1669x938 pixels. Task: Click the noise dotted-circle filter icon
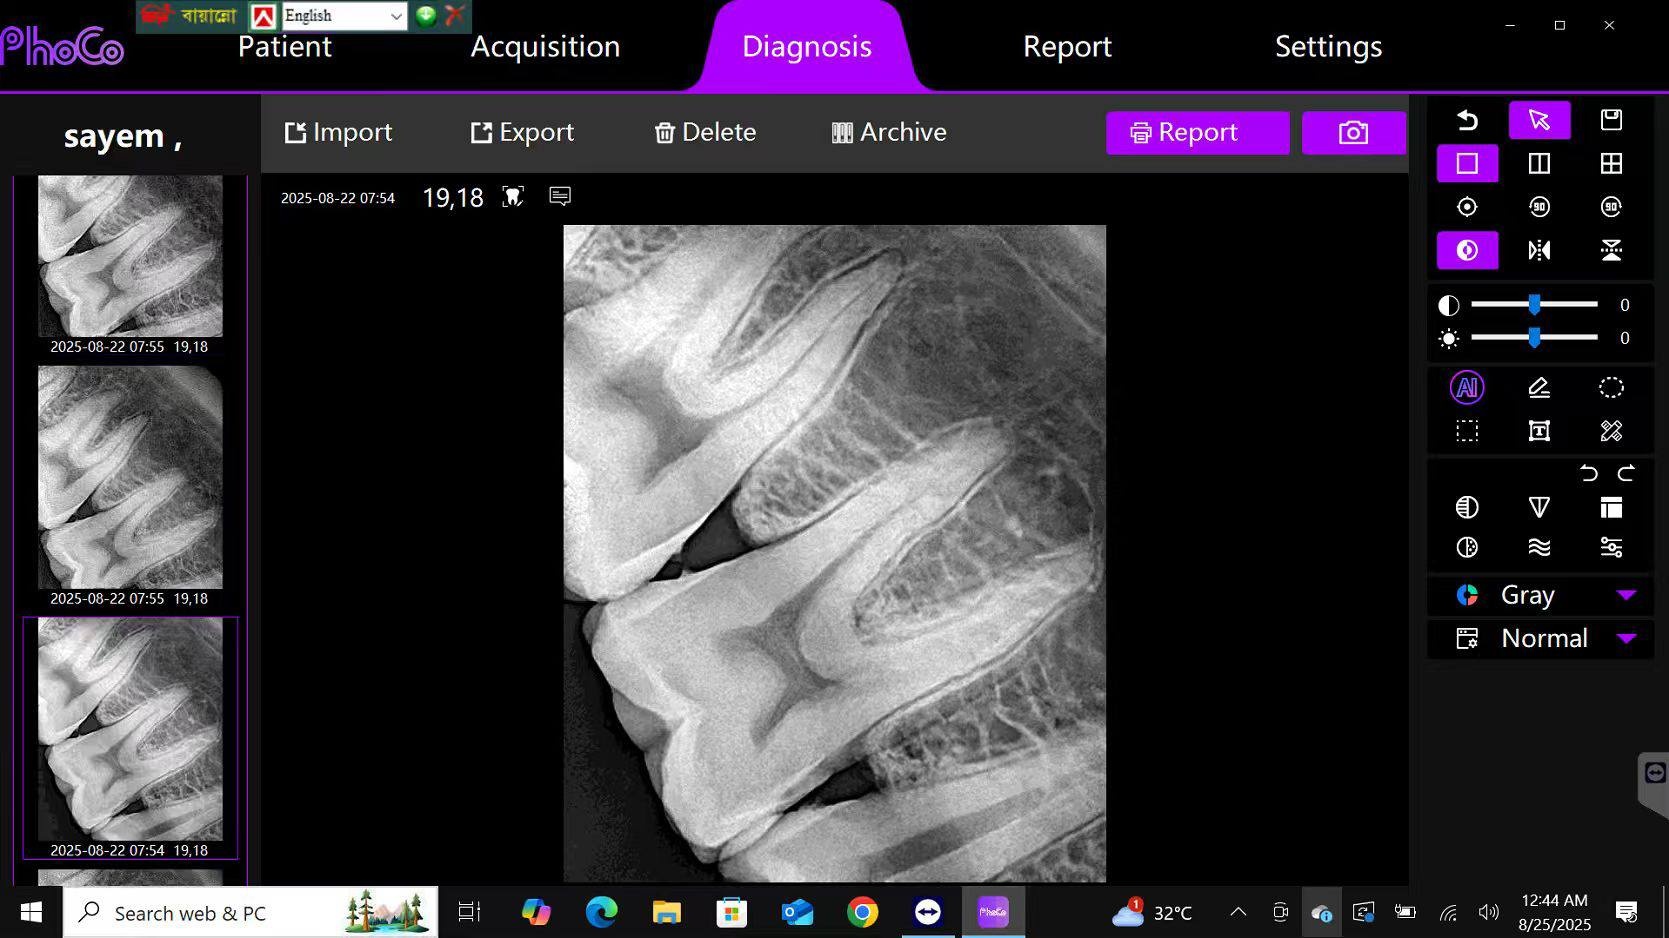click(1467, 547)
